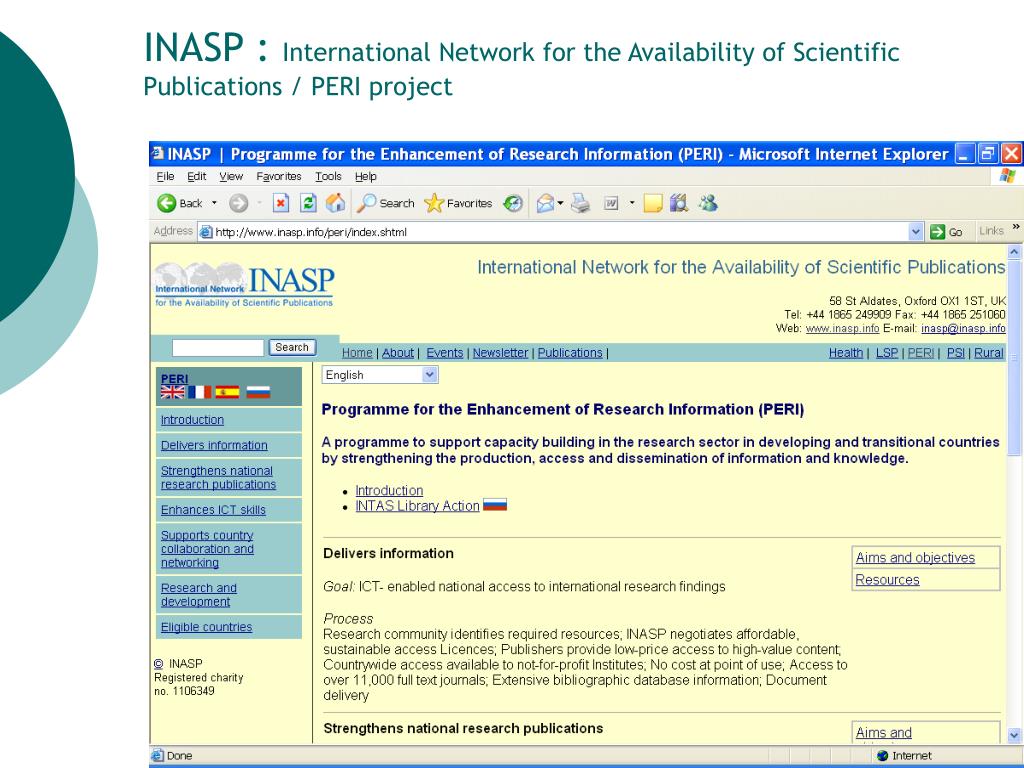
Task: Open Favorites star in toolbar
Action: (x=434, y=204)
